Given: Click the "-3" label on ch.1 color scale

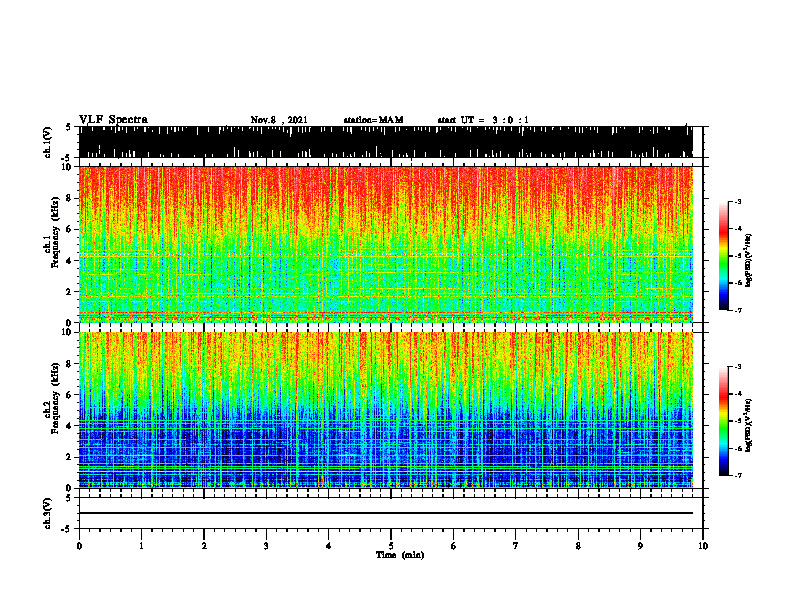Looking at the screenshot, I should click(x=738, y=201).
